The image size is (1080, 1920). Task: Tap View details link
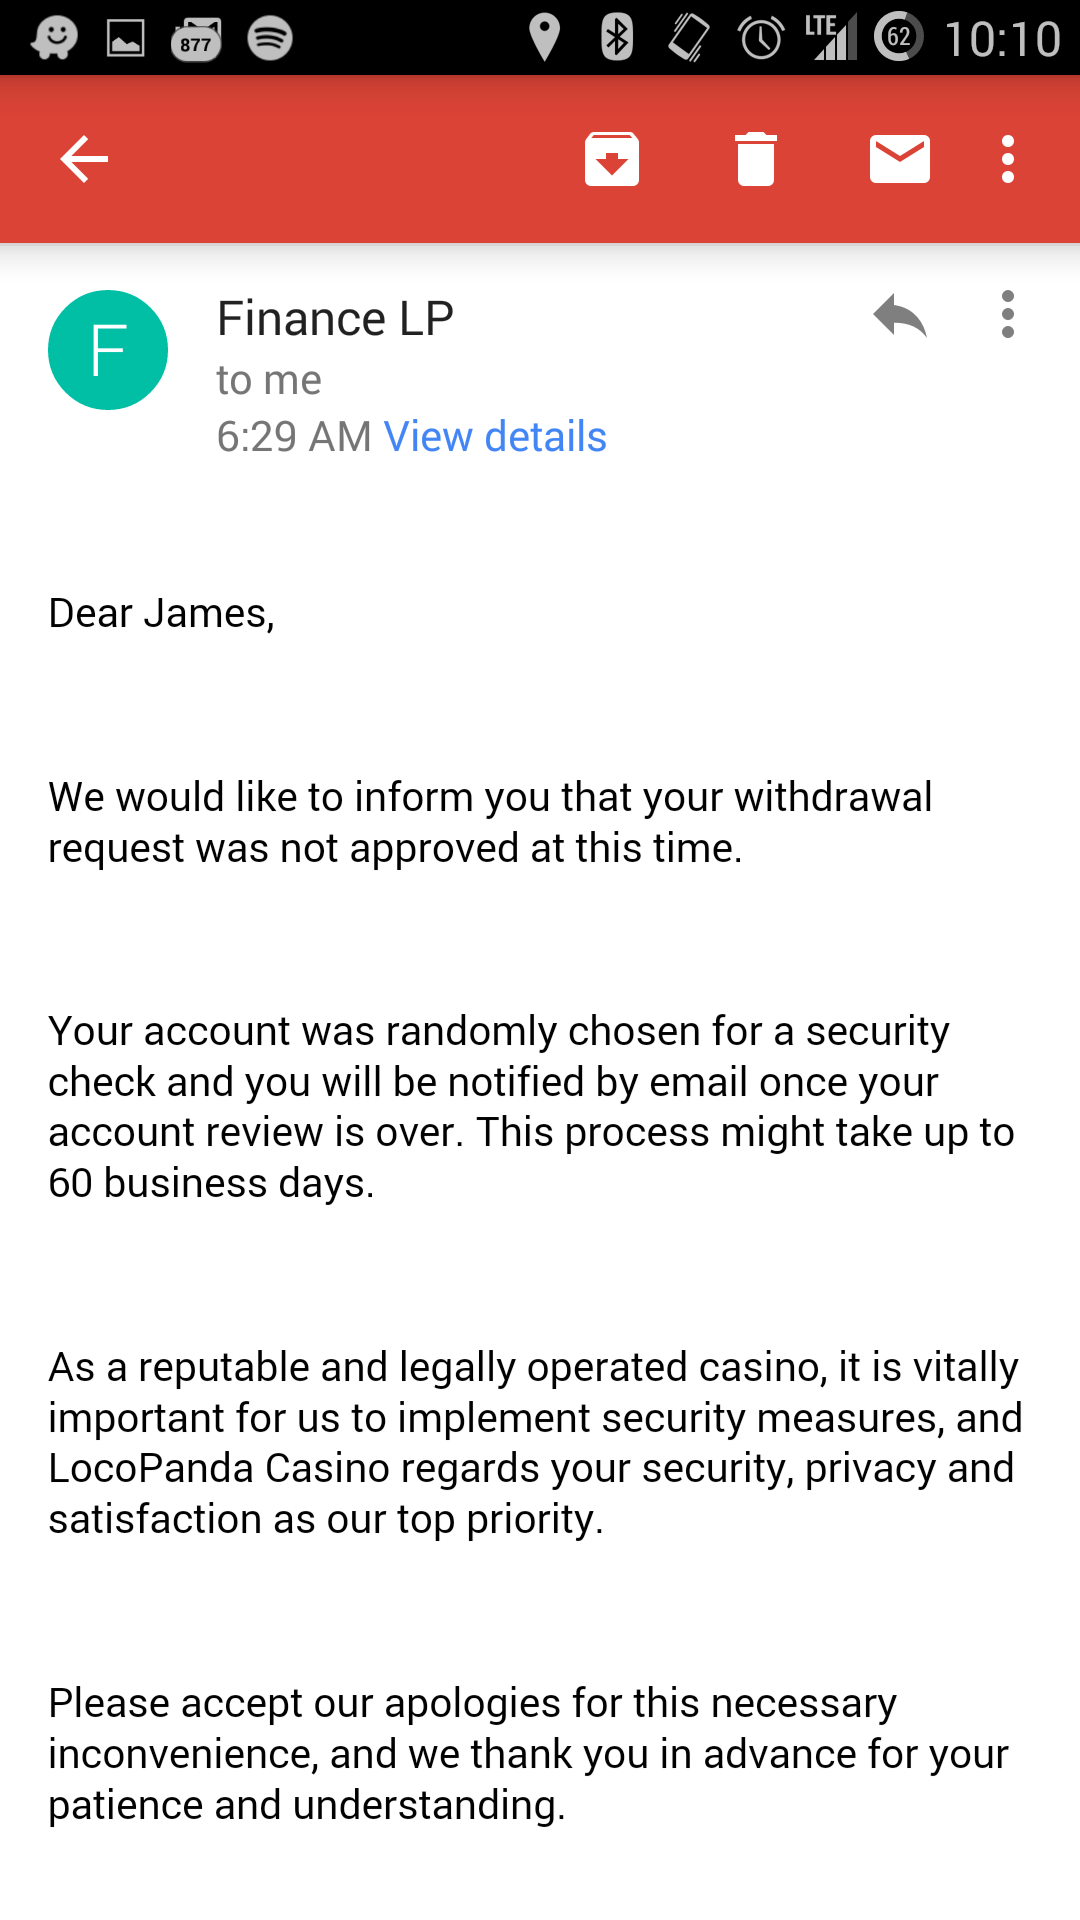point(495,437)
